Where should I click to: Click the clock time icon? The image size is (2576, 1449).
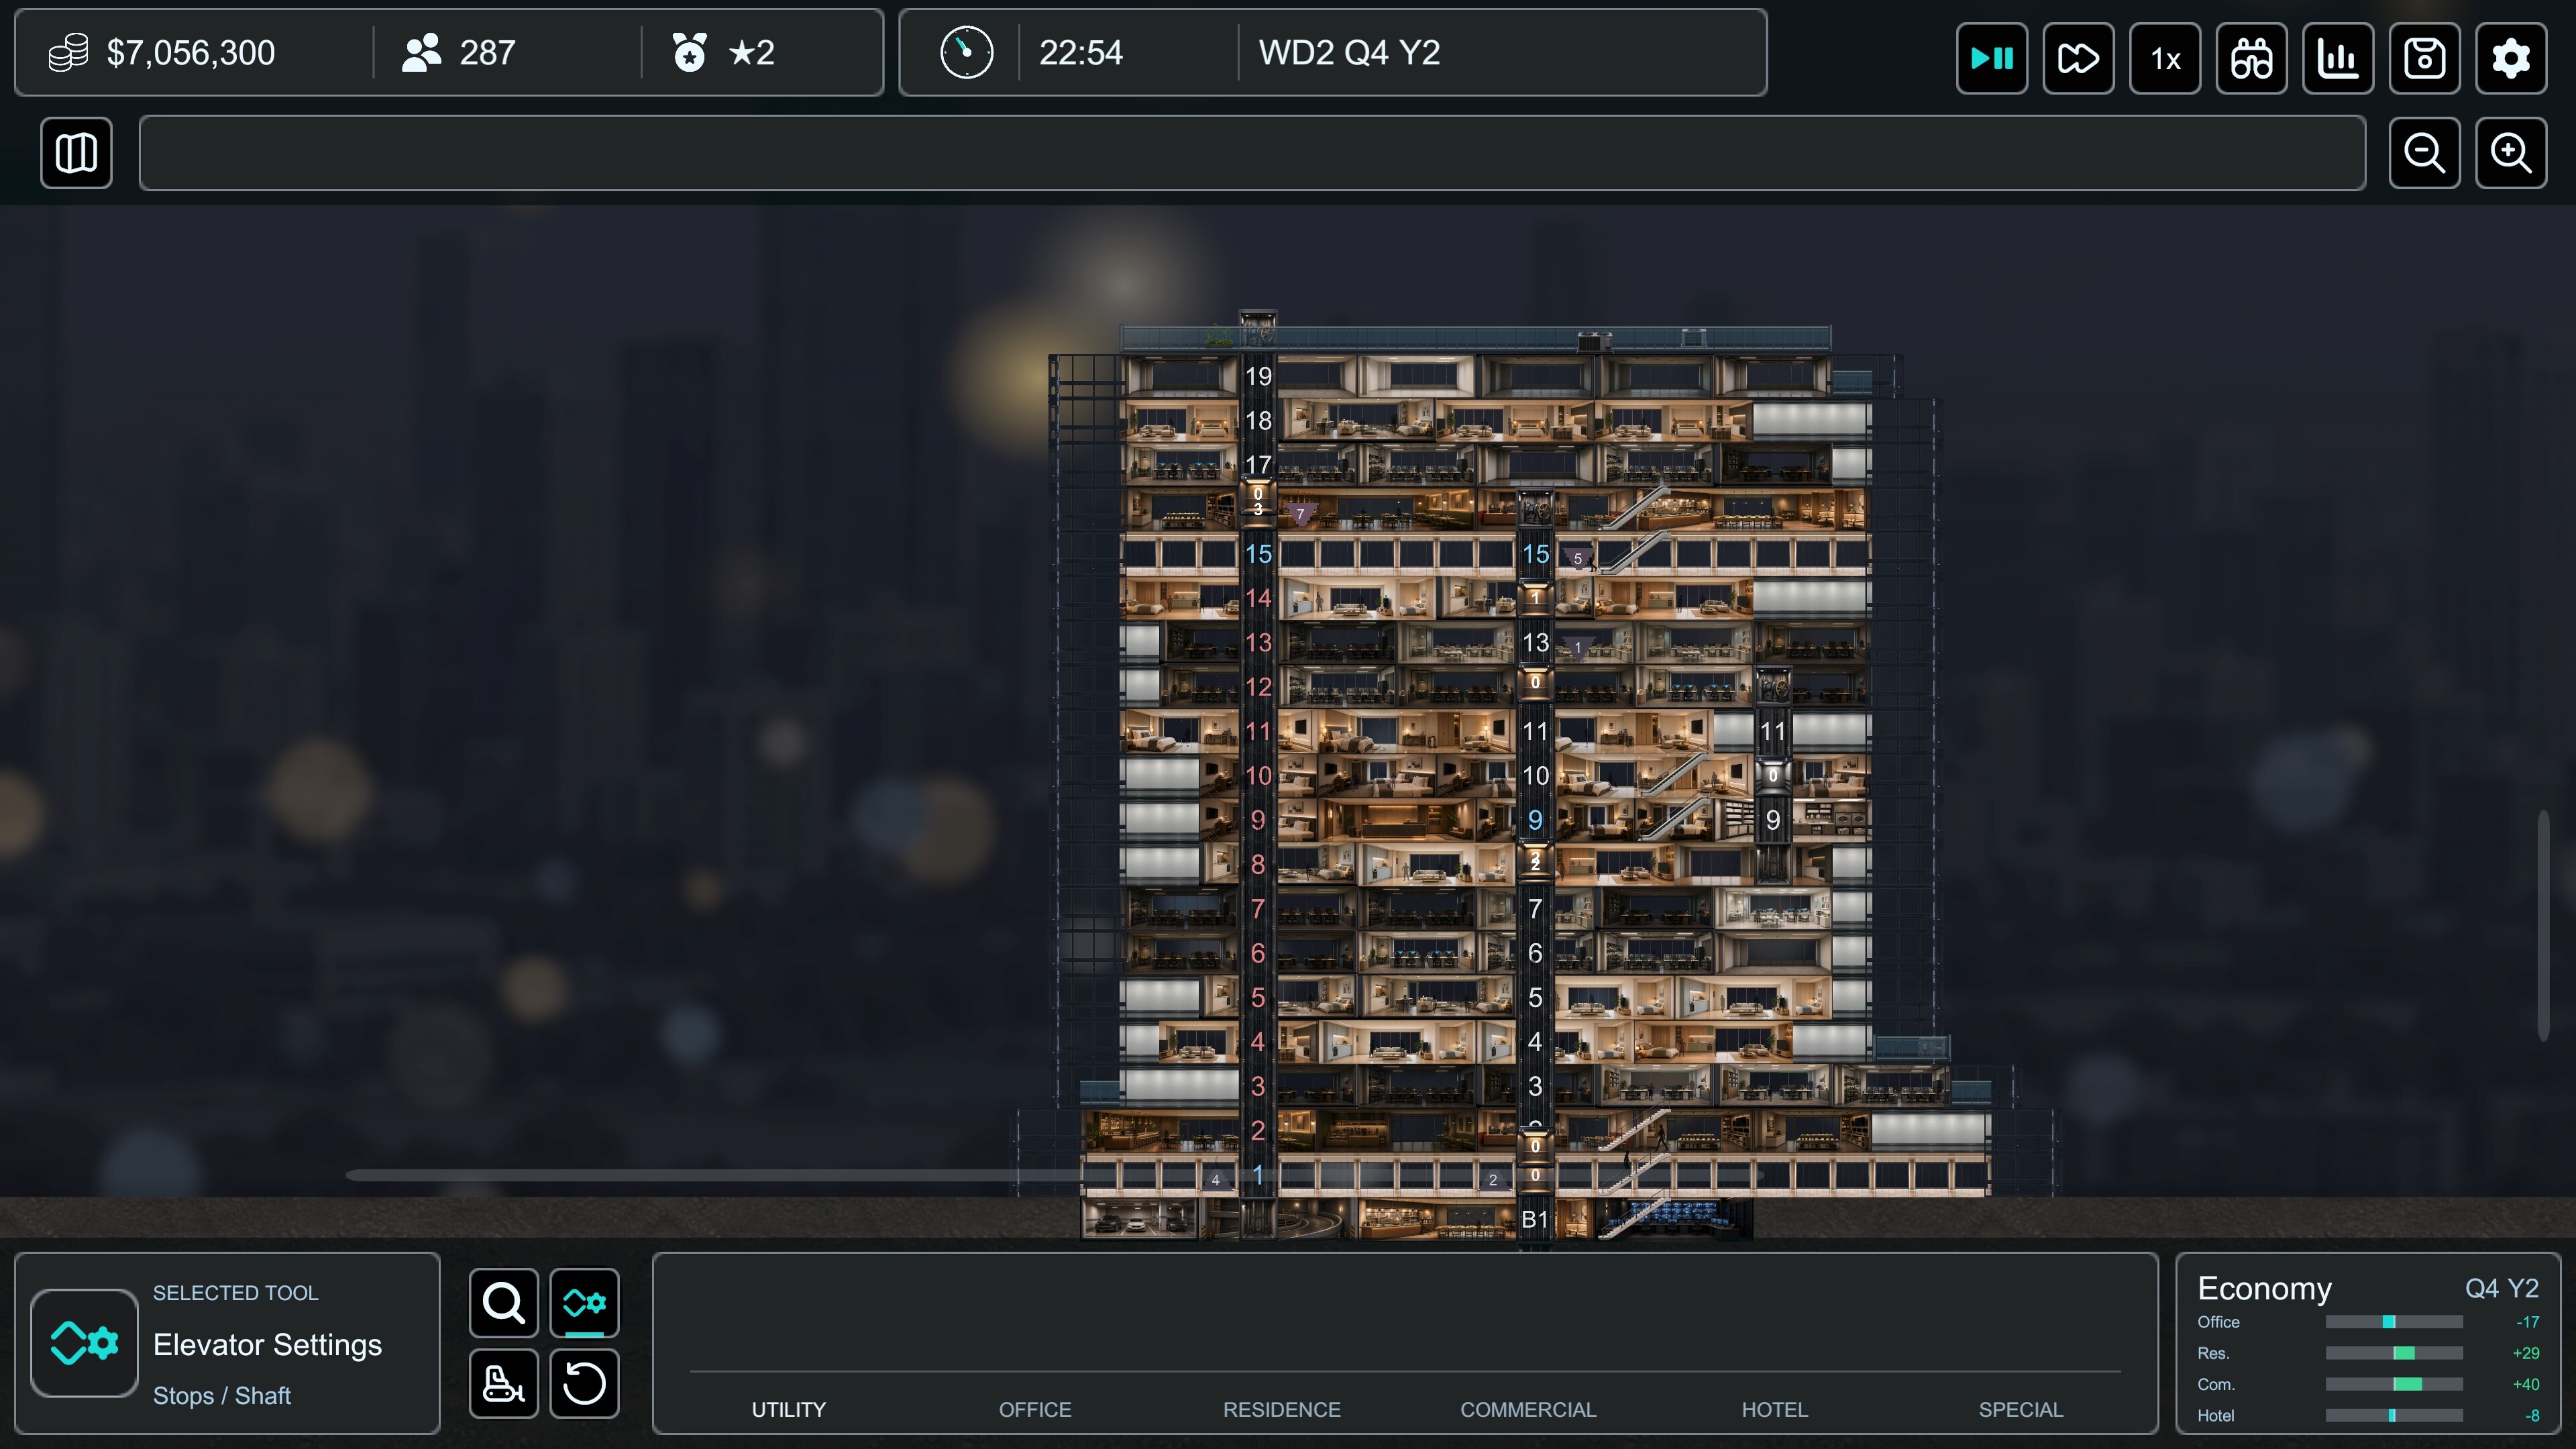(966, 53)
